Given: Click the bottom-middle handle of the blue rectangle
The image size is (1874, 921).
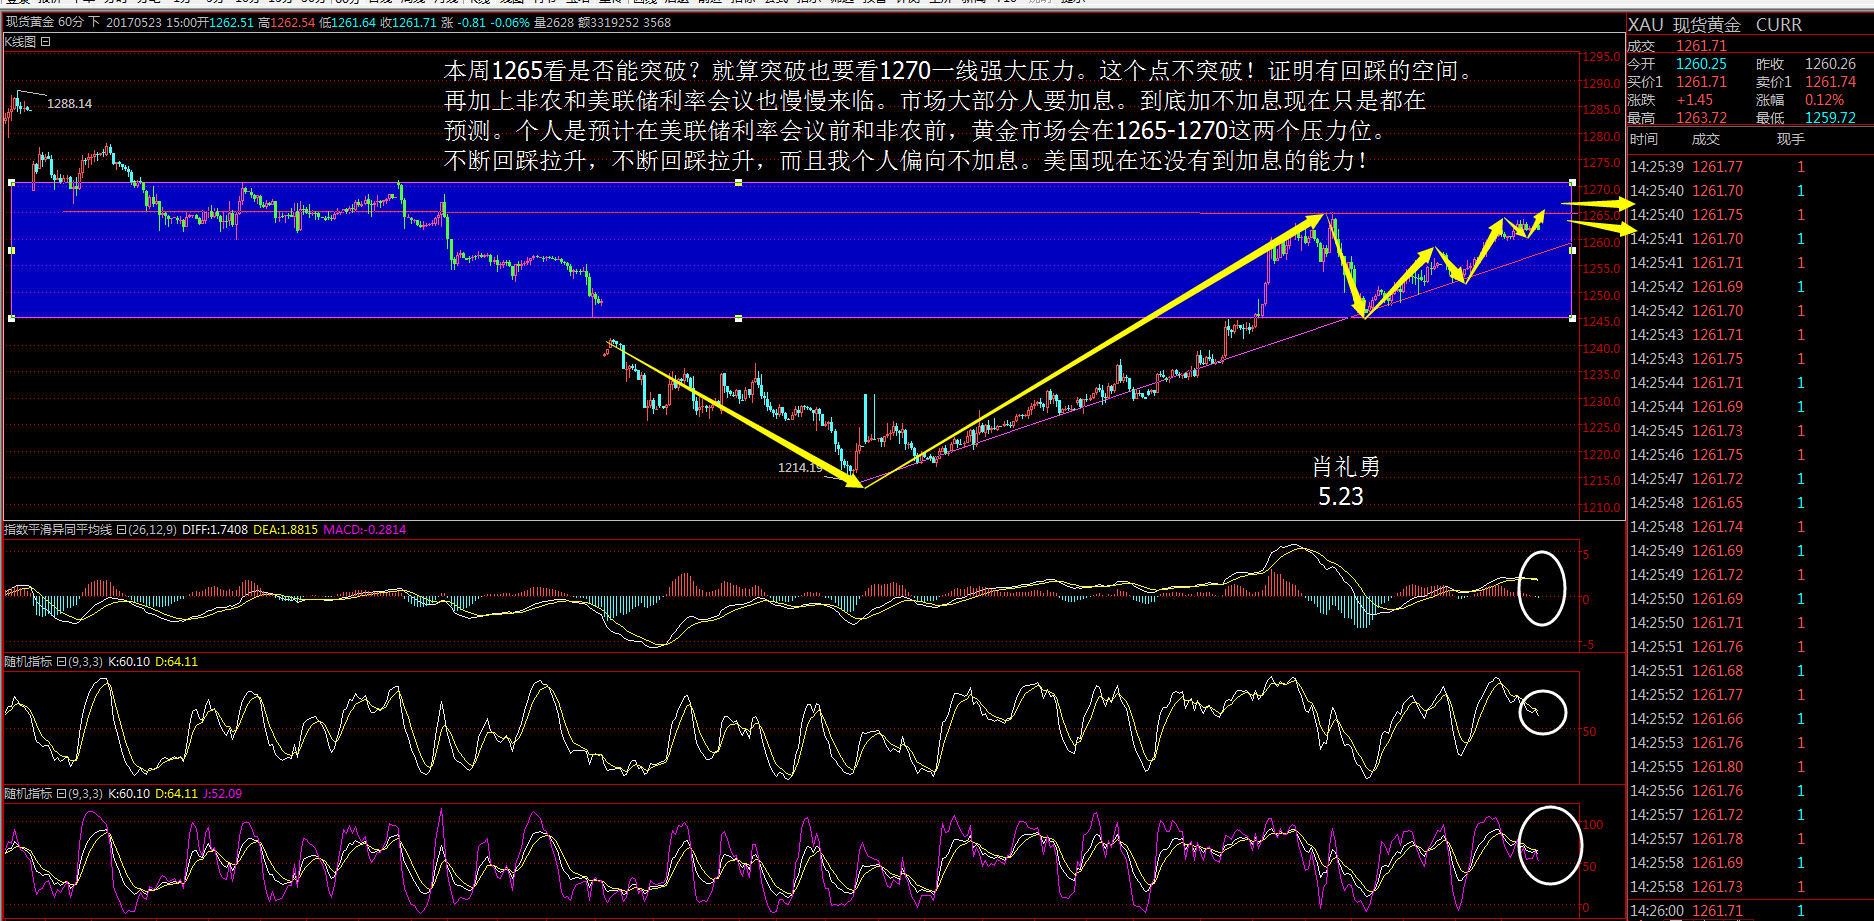Looking at the screenshot, I should click(x=738, y=318).
